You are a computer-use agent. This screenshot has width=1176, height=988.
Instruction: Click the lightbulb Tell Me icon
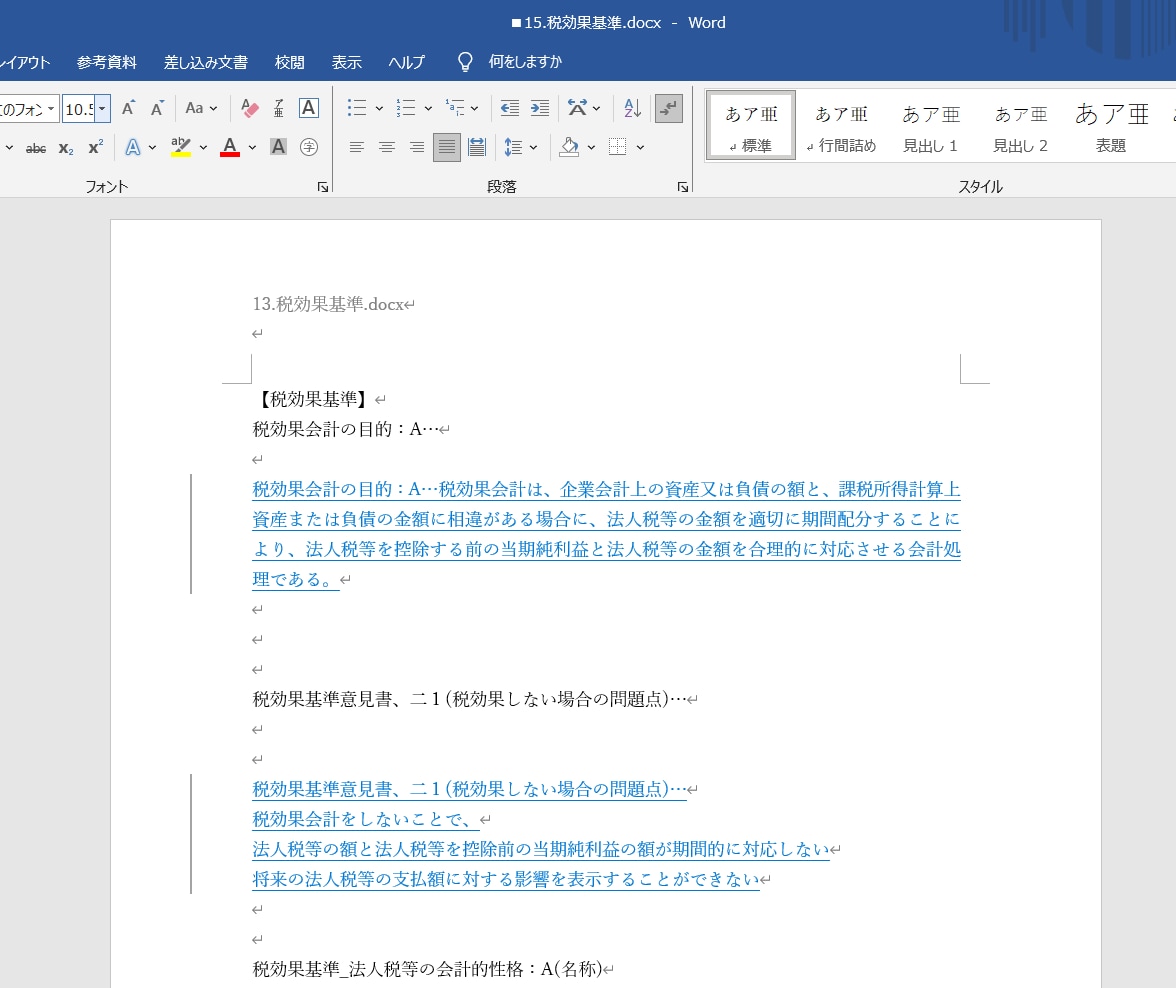[x=465, y=62]
